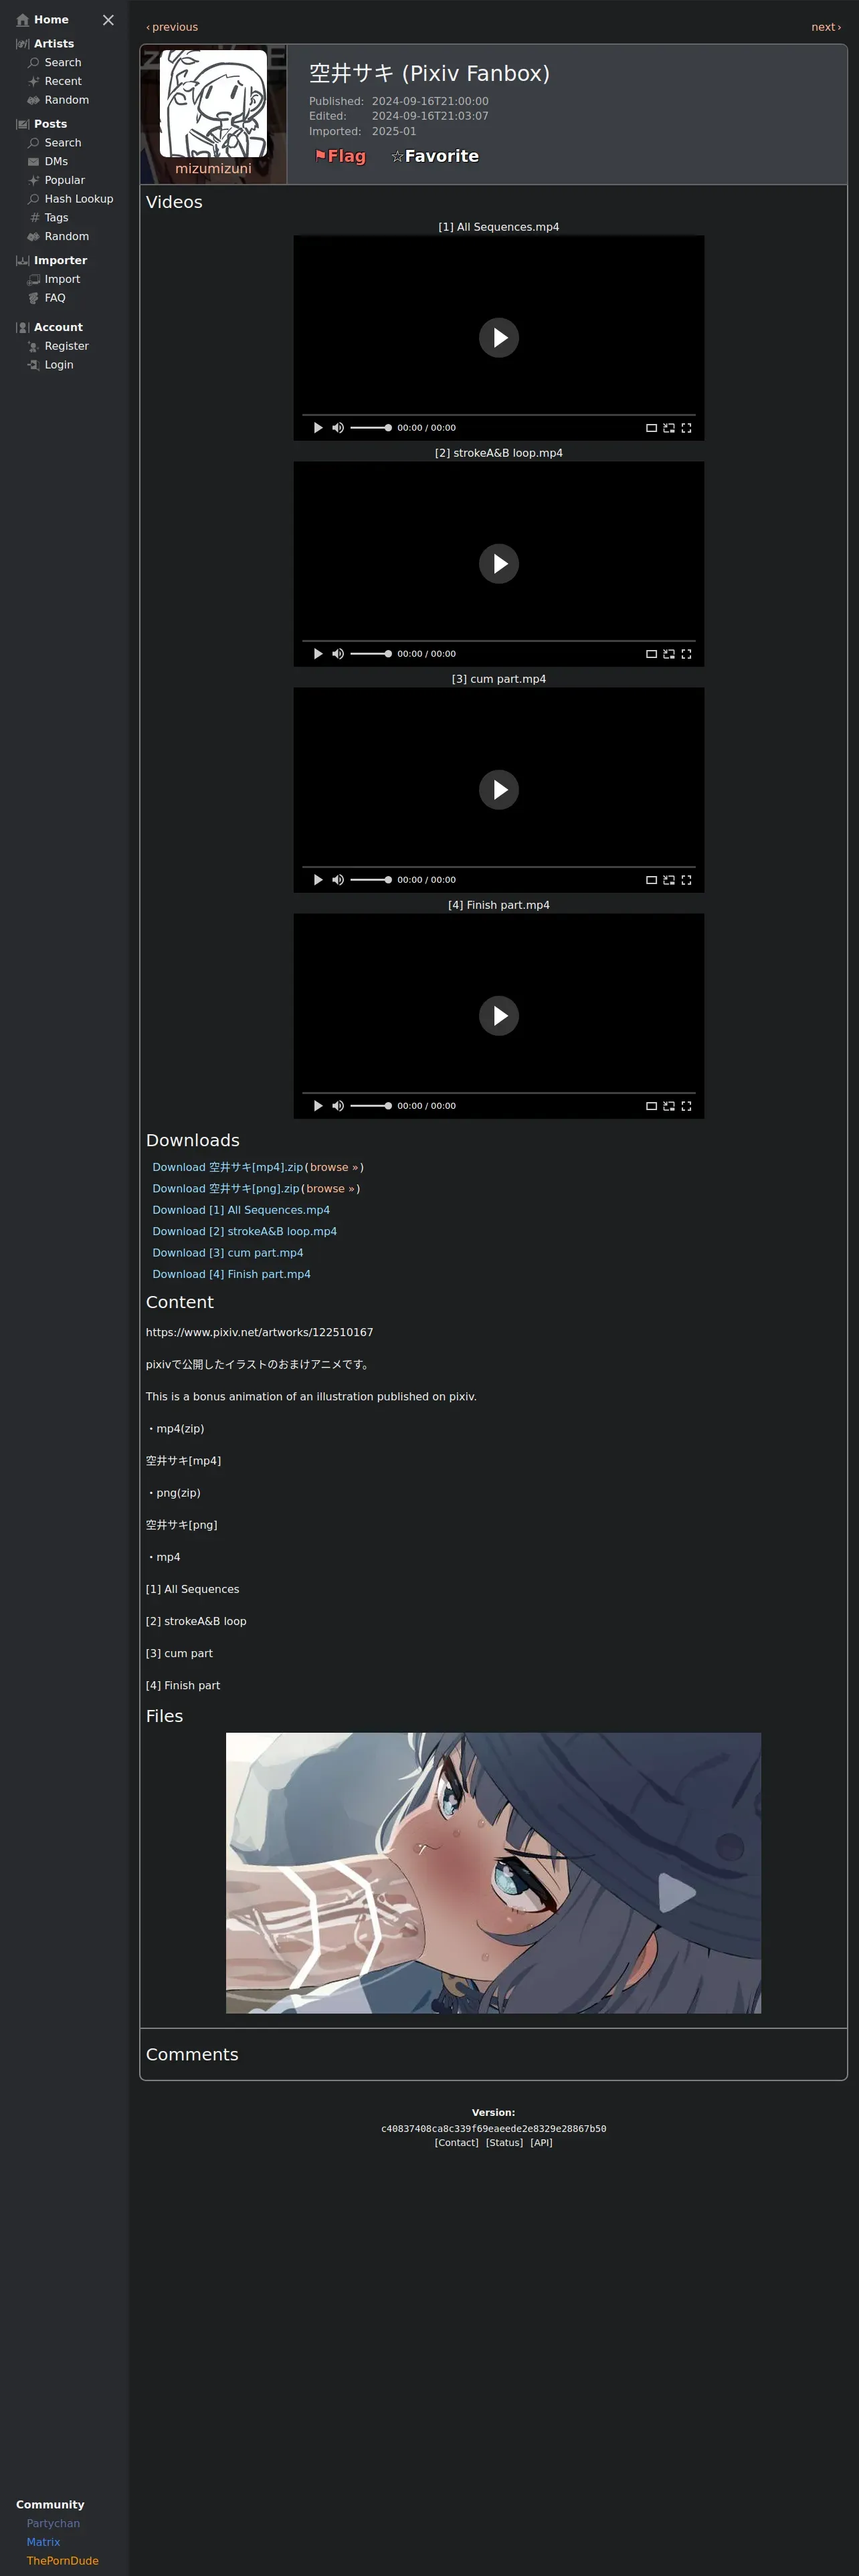This screenshot has height=2576, width=859.
Task: Click the big play button on Finish part video
Action: (499, 1016)
